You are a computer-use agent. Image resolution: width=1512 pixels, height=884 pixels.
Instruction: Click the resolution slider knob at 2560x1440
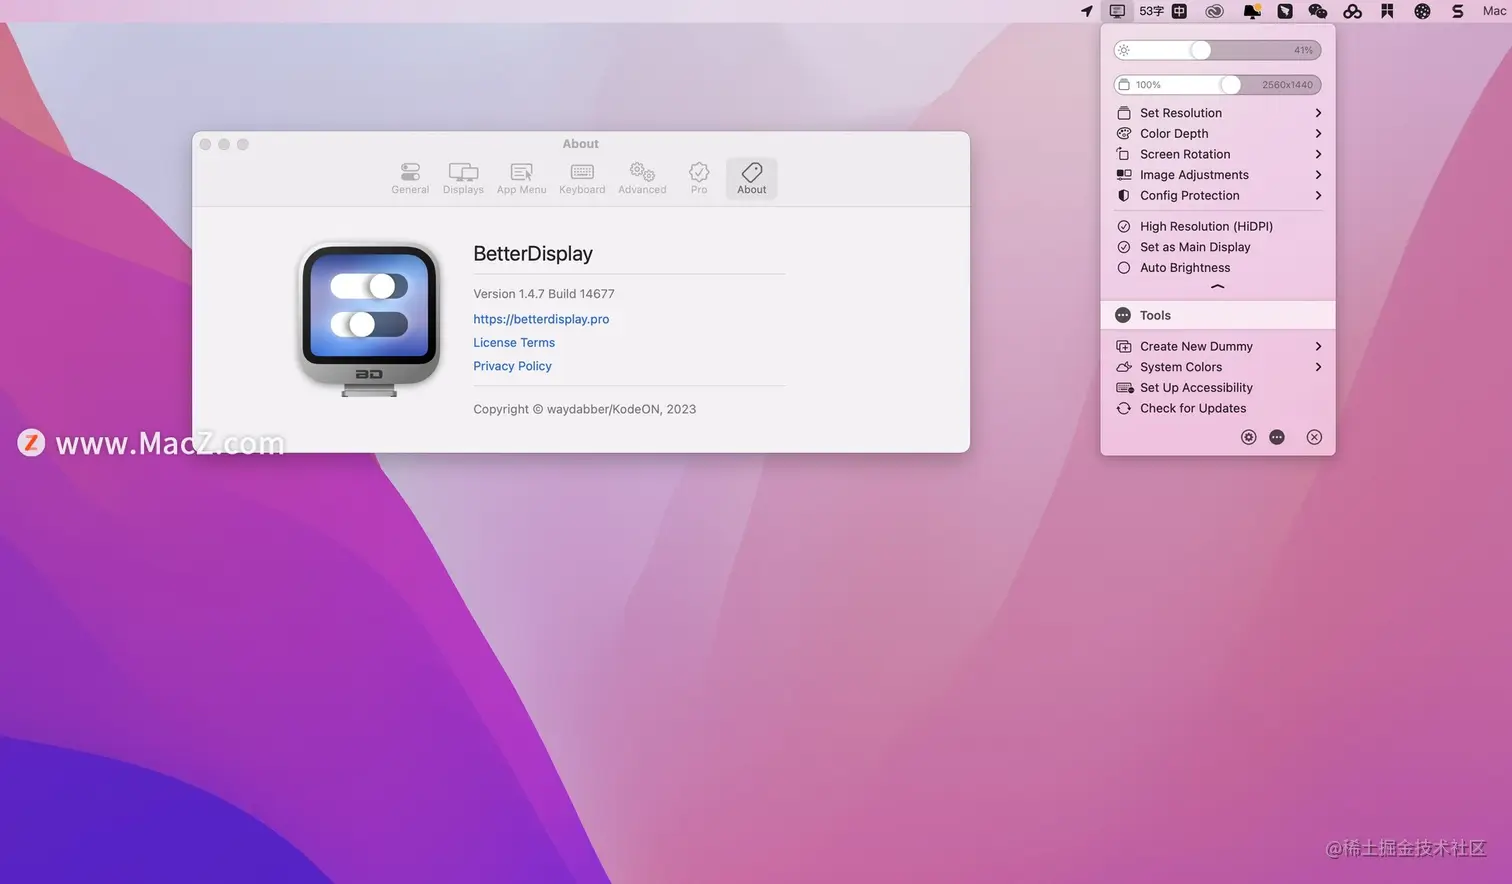pyautogui.click(x=1231, y=85)
